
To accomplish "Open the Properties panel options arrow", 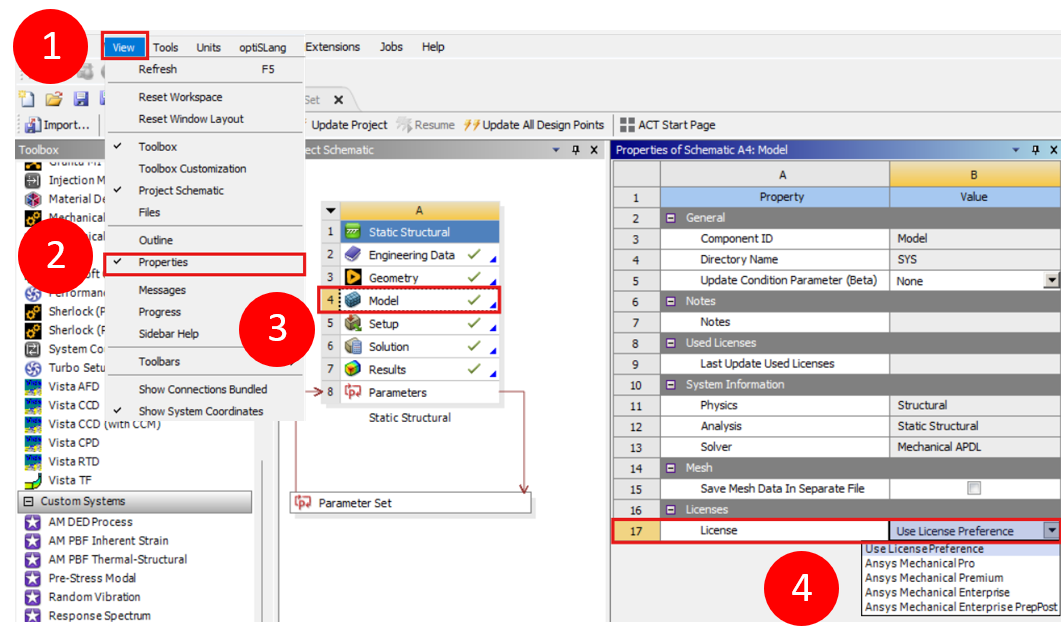I will 1016,149.
